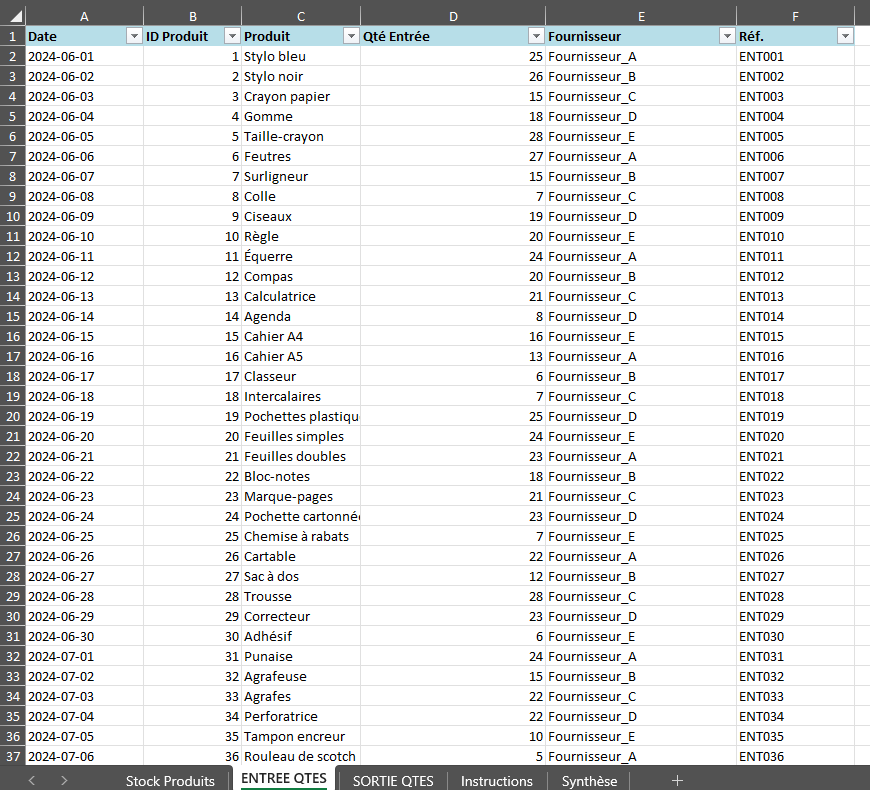870x790 pixels.
Task: Click reference cell ENT036
Action: pyautogui.click(x=795, y=756)
